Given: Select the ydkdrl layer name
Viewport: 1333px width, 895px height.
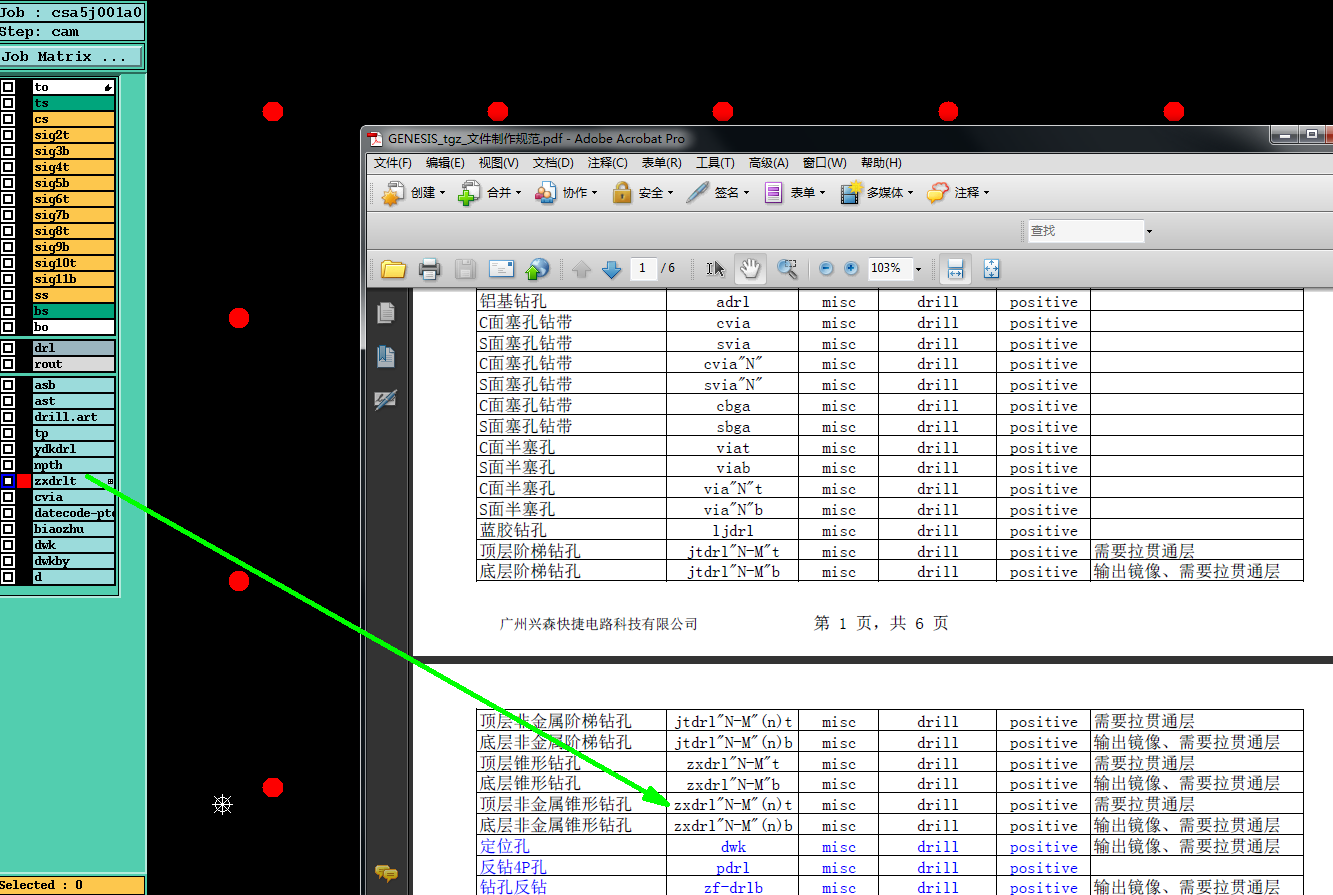Looking at the screenshot, I should 74,449.
